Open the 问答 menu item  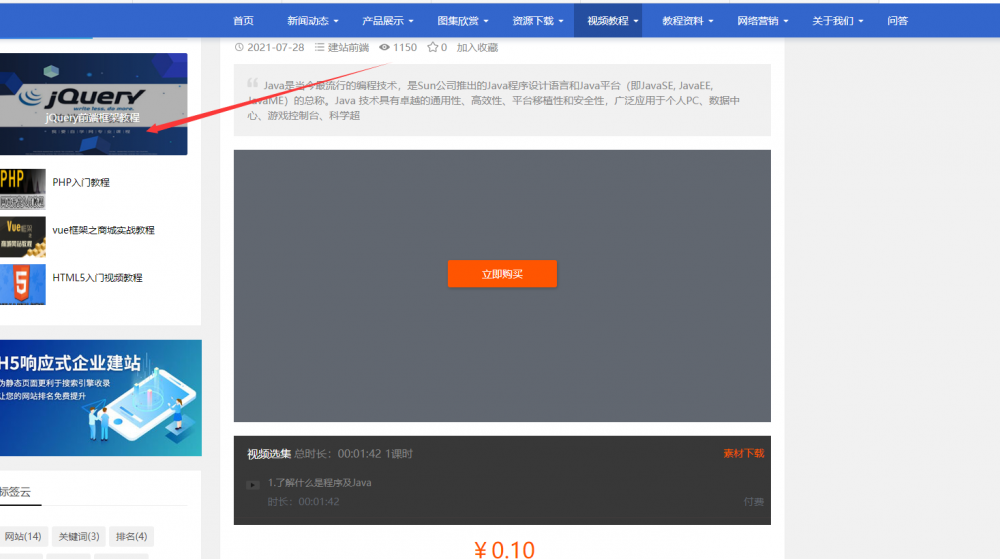click(897, 21)
